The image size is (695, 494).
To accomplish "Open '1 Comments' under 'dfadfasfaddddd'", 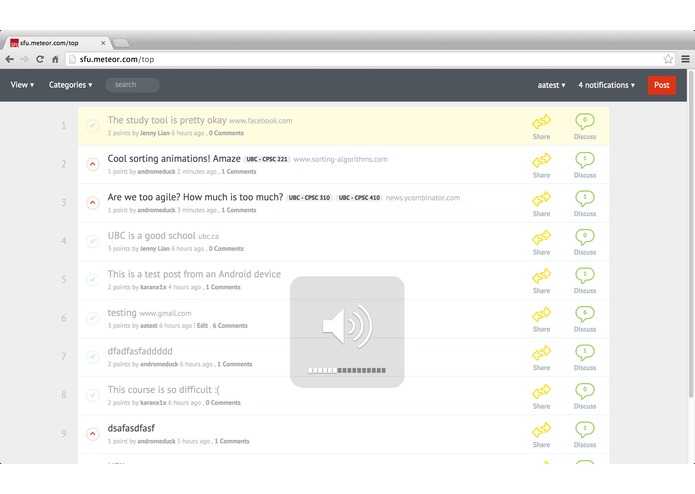I will pyautogui.click(x=235, y=364).
